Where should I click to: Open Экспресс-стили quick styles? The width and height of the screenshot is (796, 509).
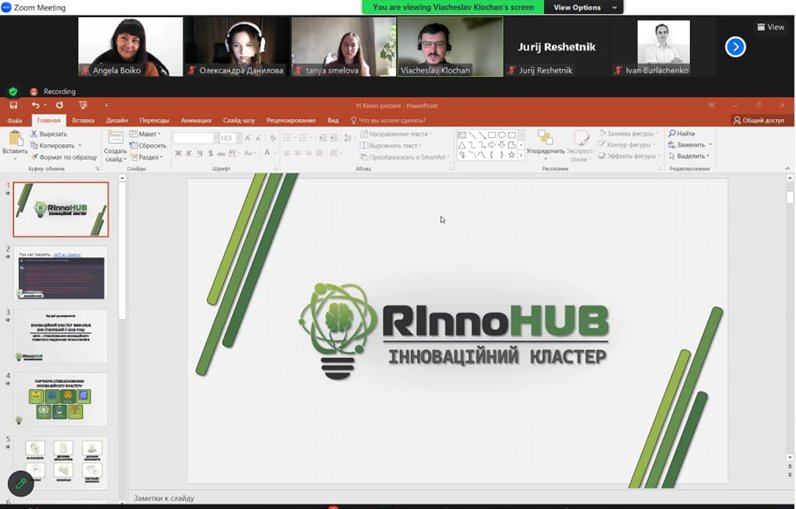point(580,146)
